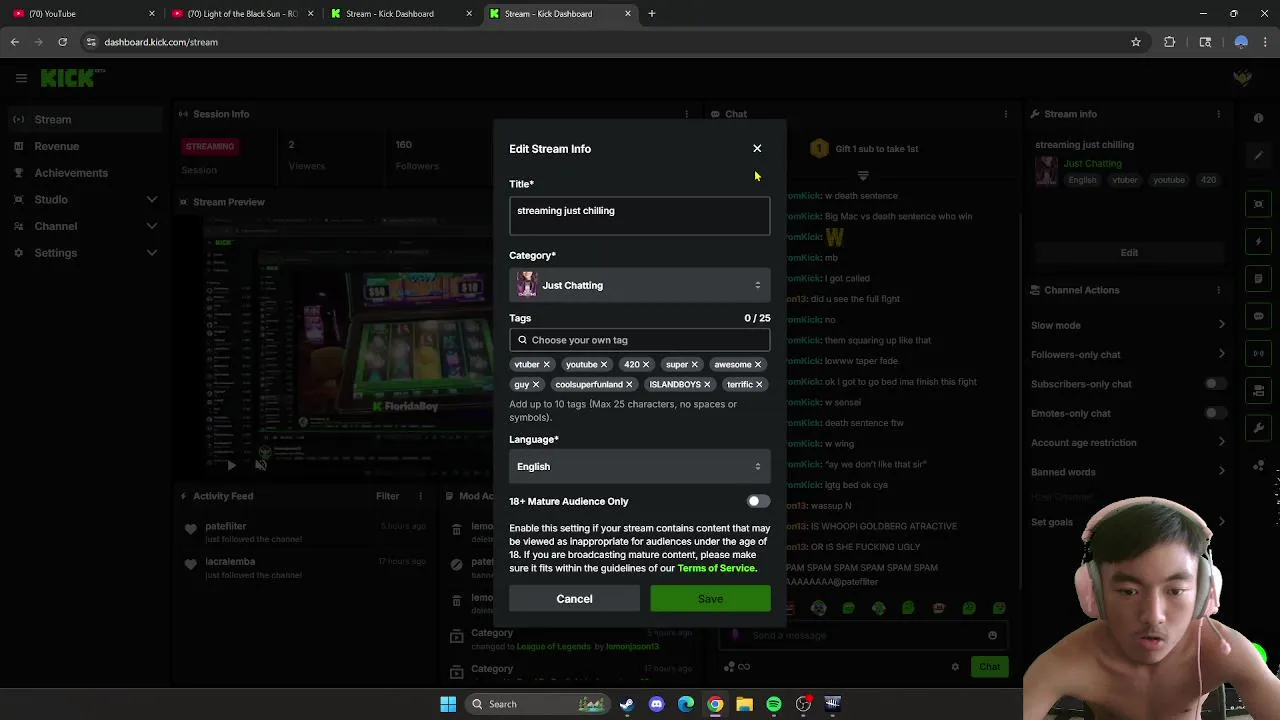Click the green Chat send button
Image resolution: width=1280 pixels, height=720 pixels.
click(x=989, y=667)
